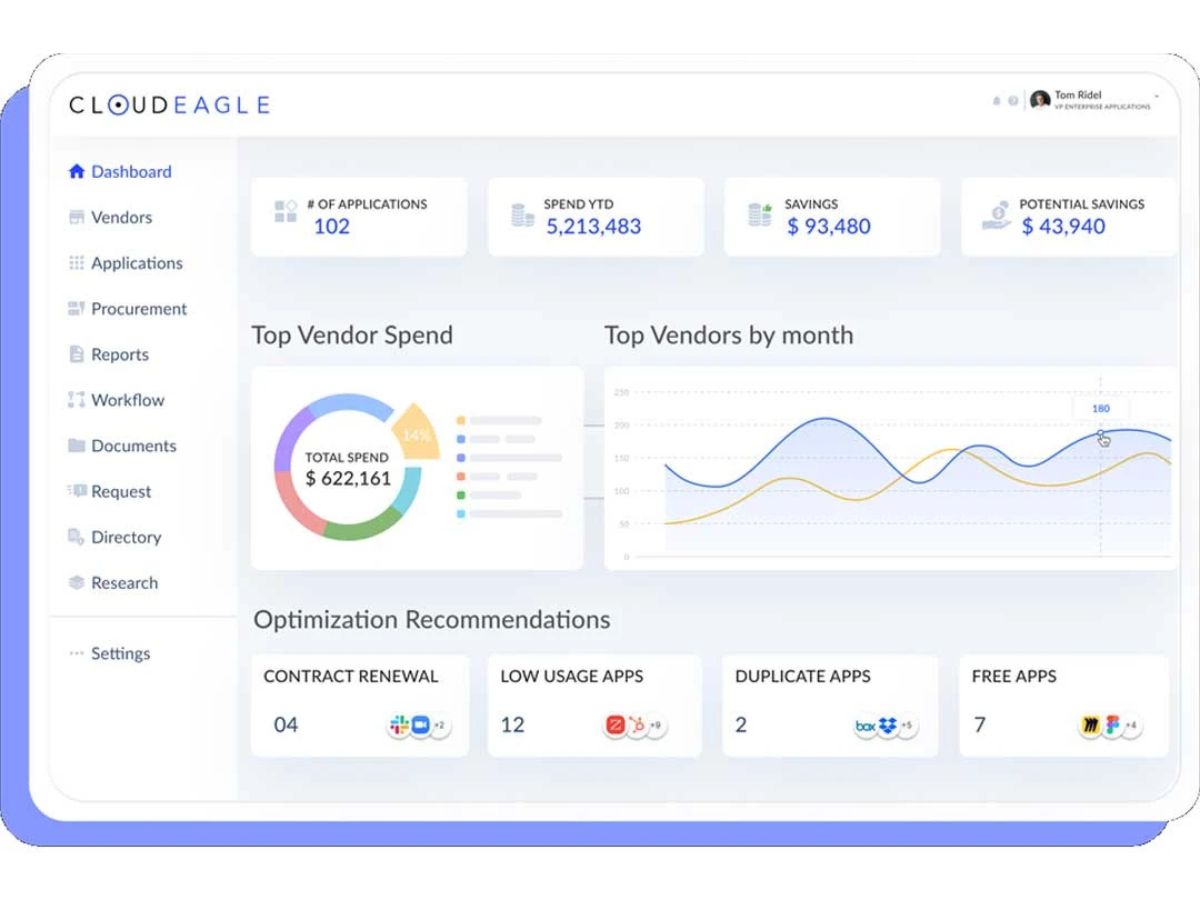Viewport: 1200px width, 900px height.
Task: Click the red donut chart segment
Action: [x=297, y=507]
